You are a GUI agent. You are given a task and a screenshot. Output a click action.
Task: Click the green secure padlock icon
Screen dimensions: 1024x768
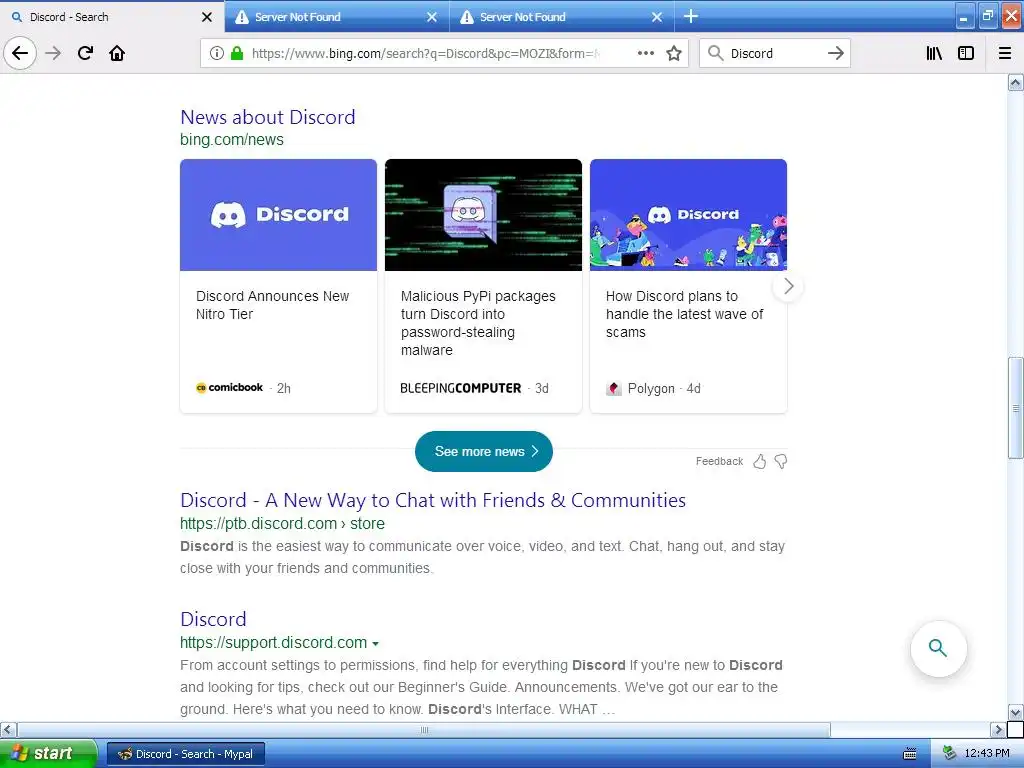236,53
